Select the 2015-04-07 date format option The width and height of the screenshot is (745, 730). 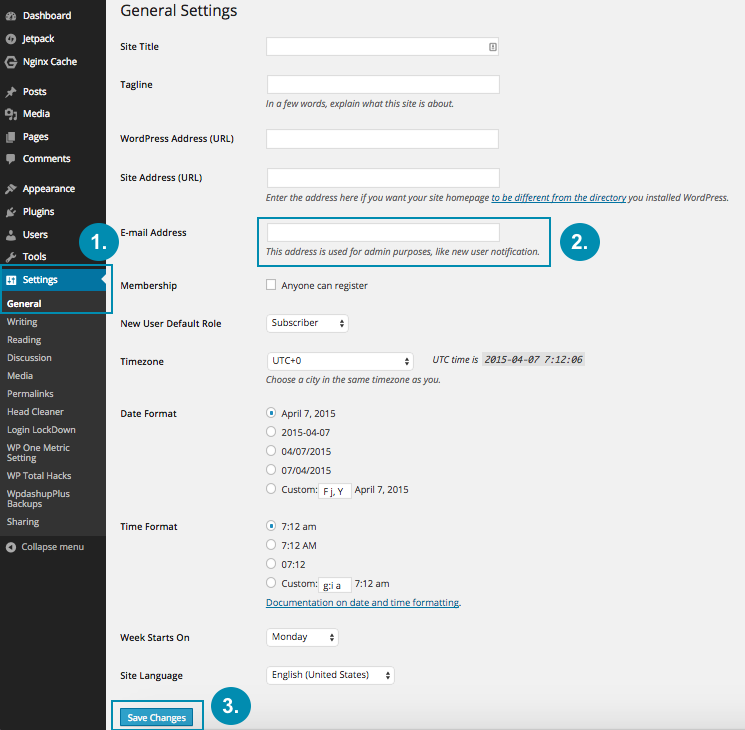[271, 432]
